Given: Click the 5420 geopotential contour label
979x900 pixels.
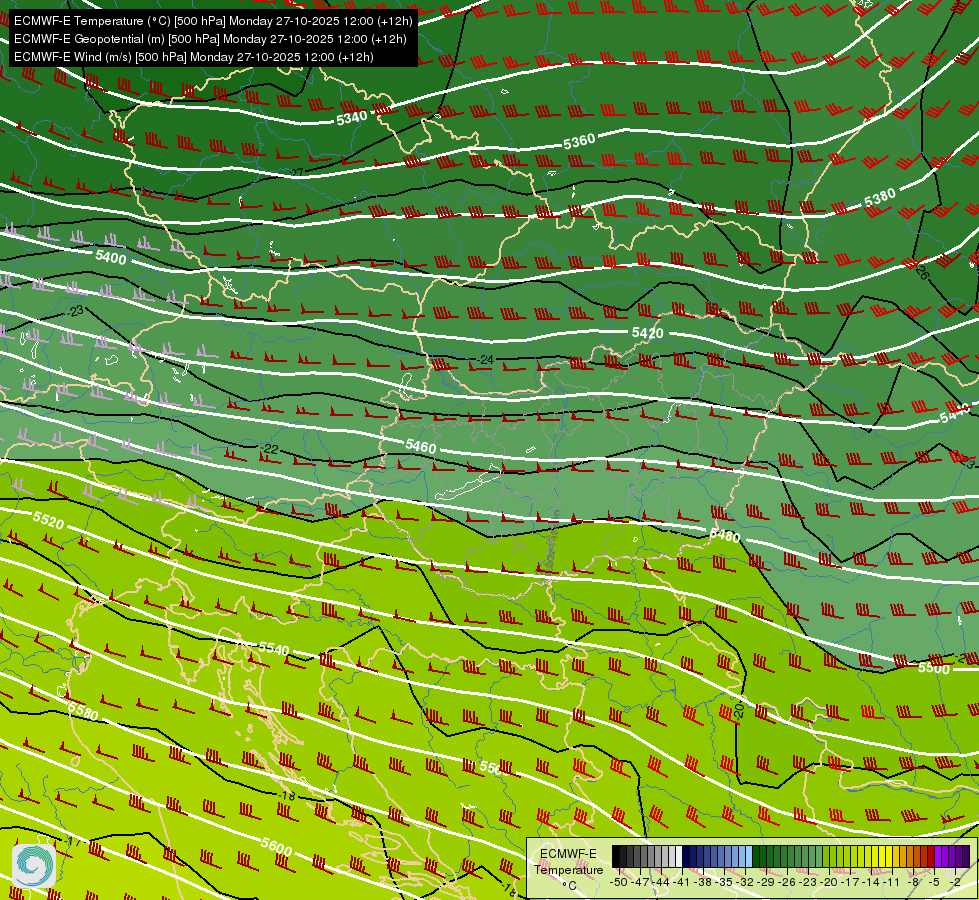Looking at the screenshot, I should click(647, 332).
